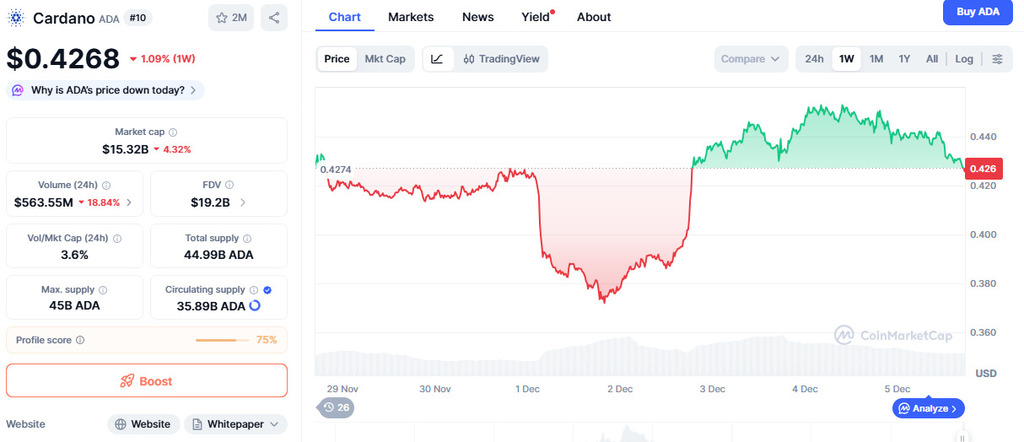Click the share icon next to Cardano
The width and height of the screenshot is (1024, 442).
tap(274, 18)
